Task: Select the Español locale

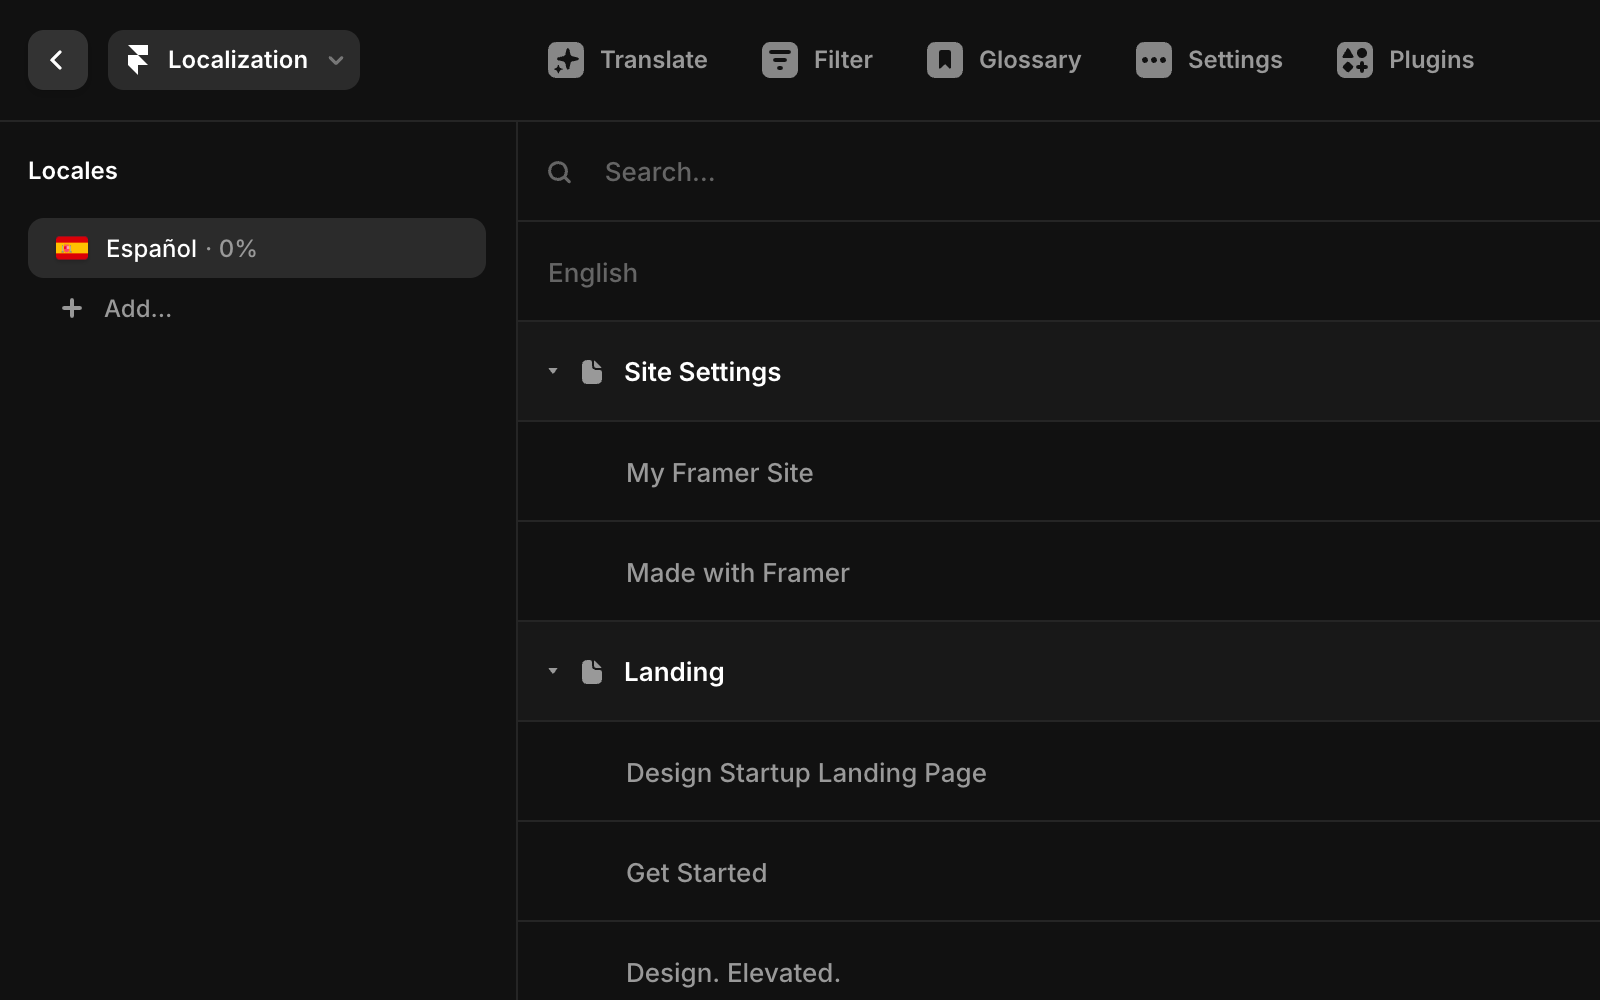Action: (256, 248)
